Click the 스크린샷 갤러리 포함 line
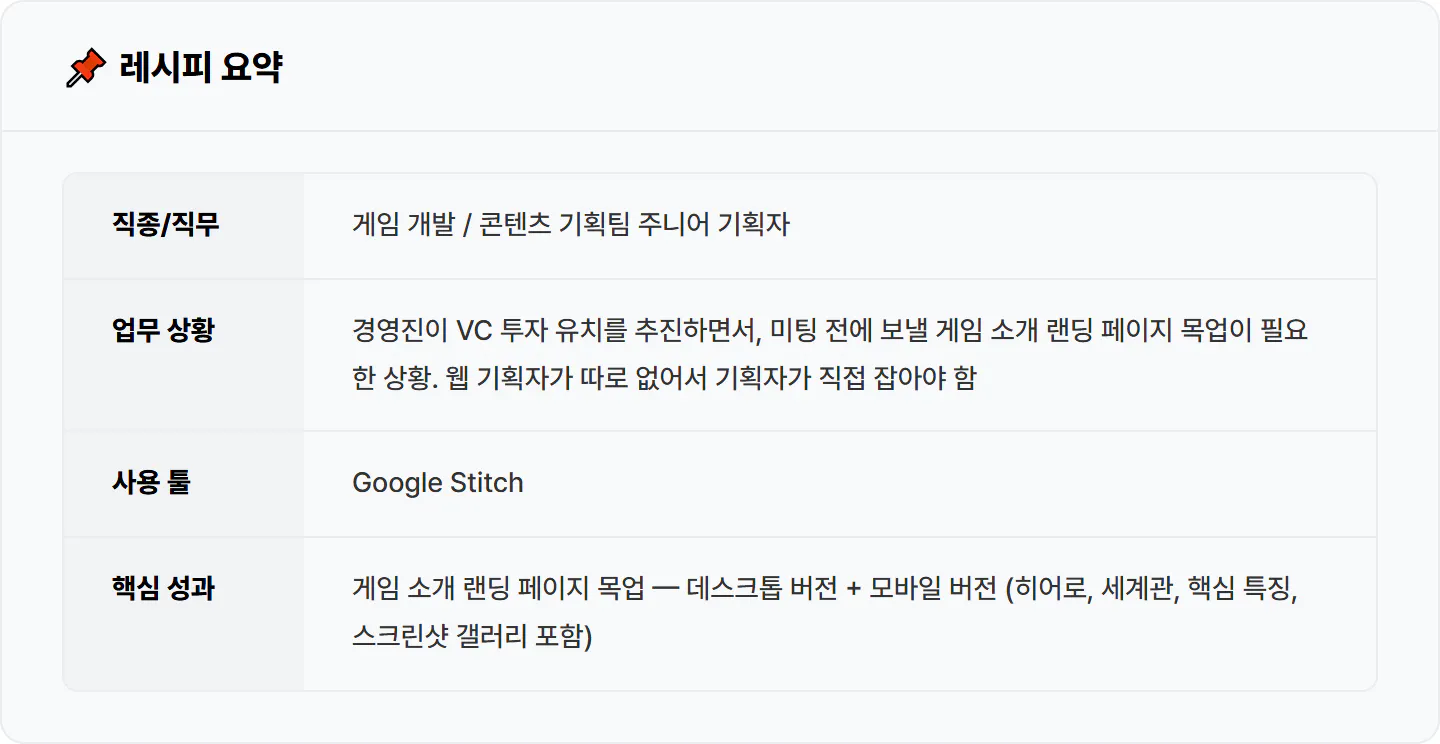 click(x=472, y=637)
